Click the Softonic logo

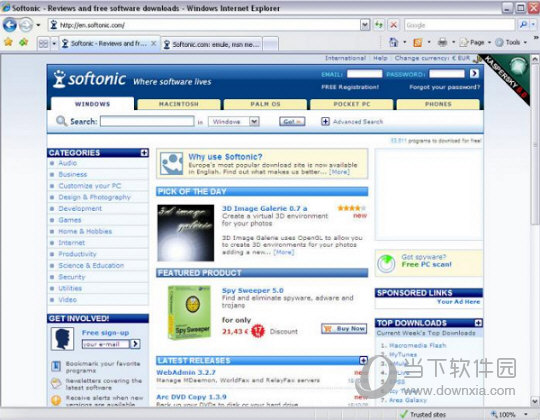[x=90, y=79]
